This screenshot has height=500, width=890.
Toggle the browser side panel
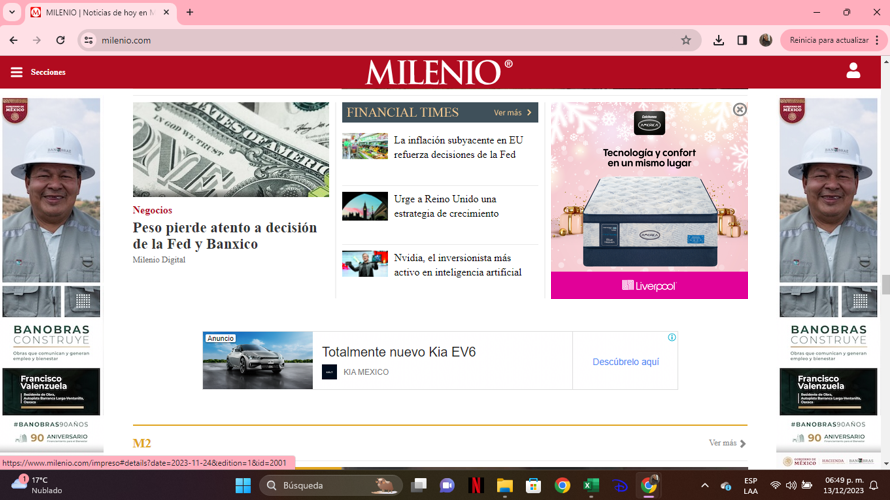tap(742, 40)
